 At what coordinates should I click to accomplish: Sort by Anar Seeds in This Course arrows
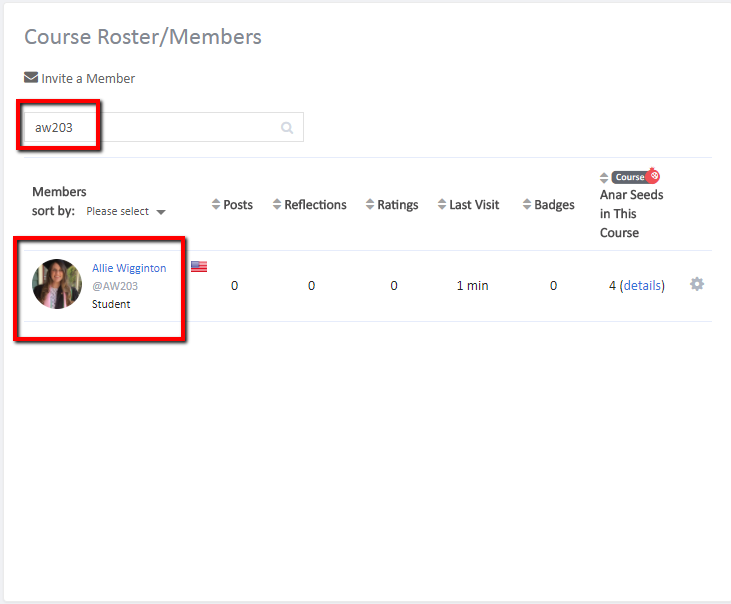(604, 178)
